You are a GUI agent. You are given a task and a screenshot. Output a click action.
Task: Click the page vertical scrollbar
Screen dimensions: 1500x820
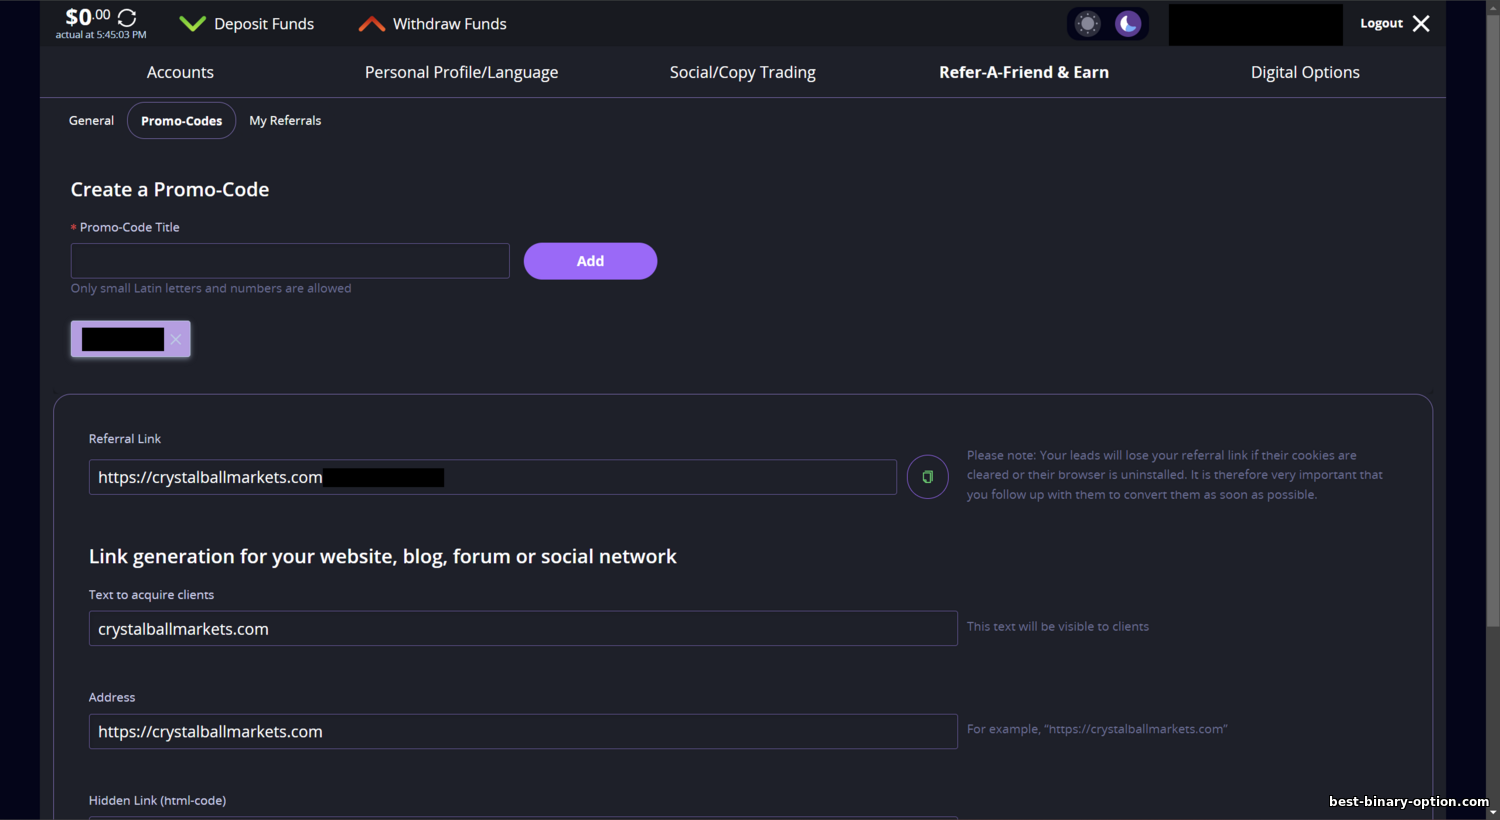[x=1493, y=320]
